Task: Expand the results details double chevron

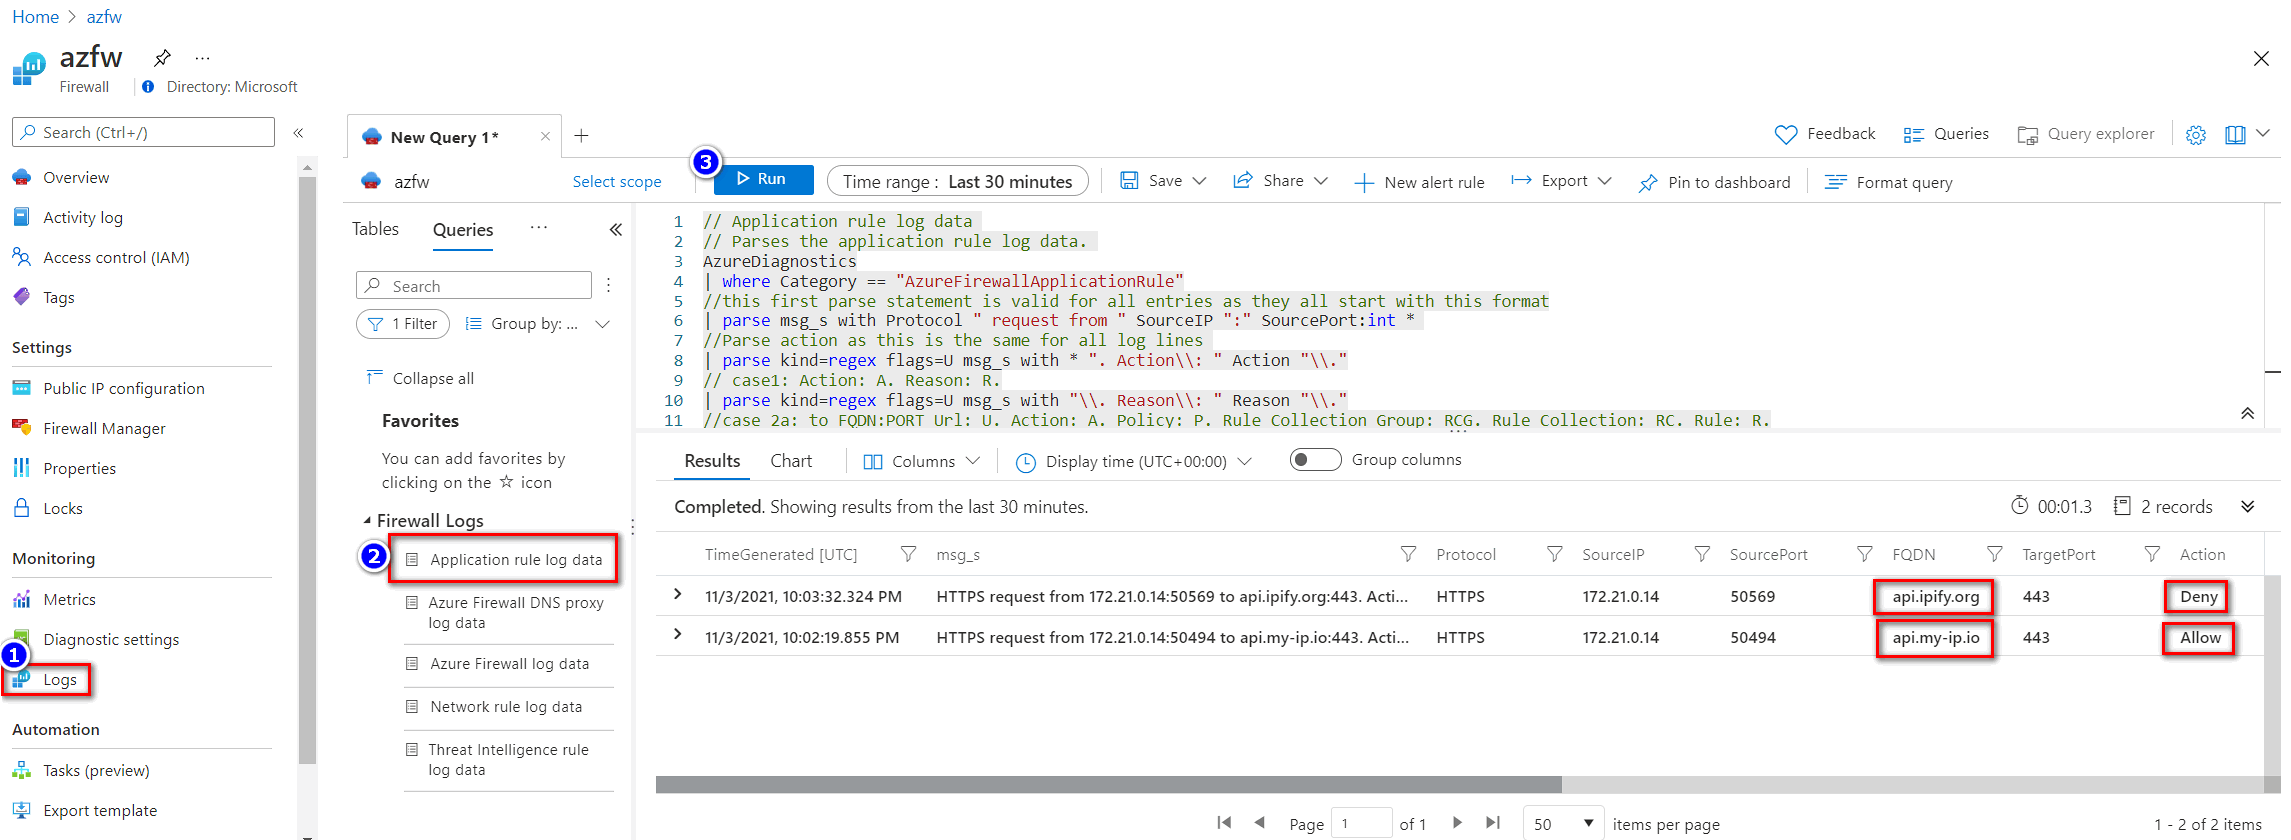Action: click(x=2248, y=507)
